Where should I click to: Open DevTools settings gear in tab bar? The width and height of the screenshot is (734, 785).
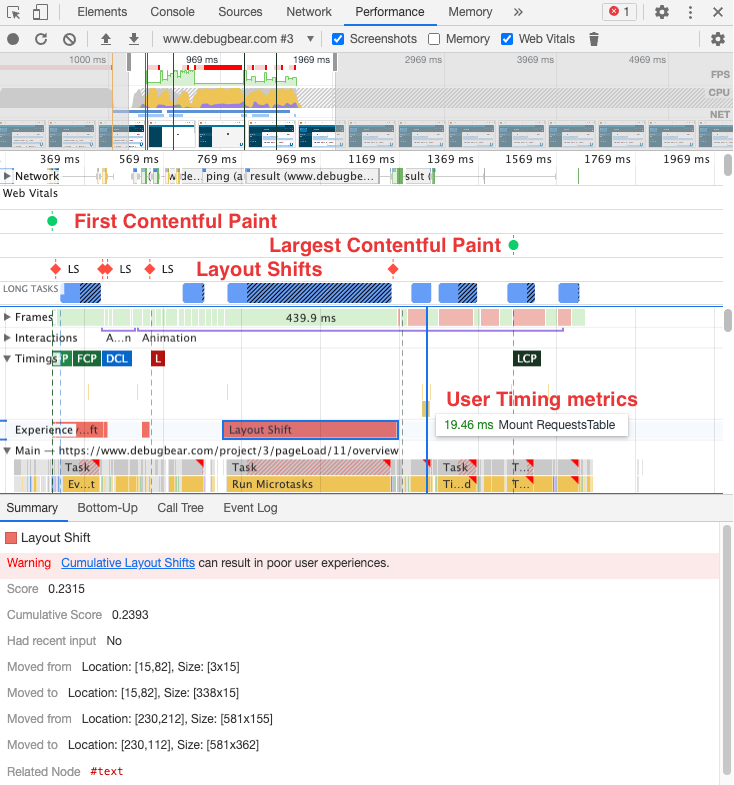point(662,12)
